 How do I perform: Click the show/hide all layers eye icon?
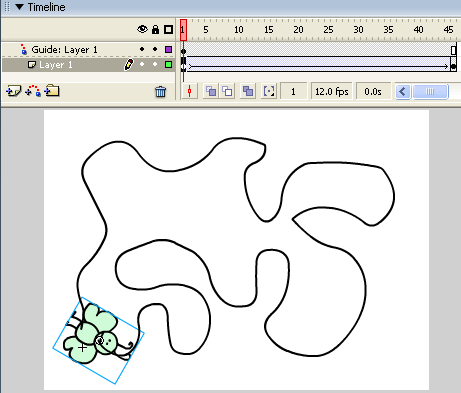(142, 29)
